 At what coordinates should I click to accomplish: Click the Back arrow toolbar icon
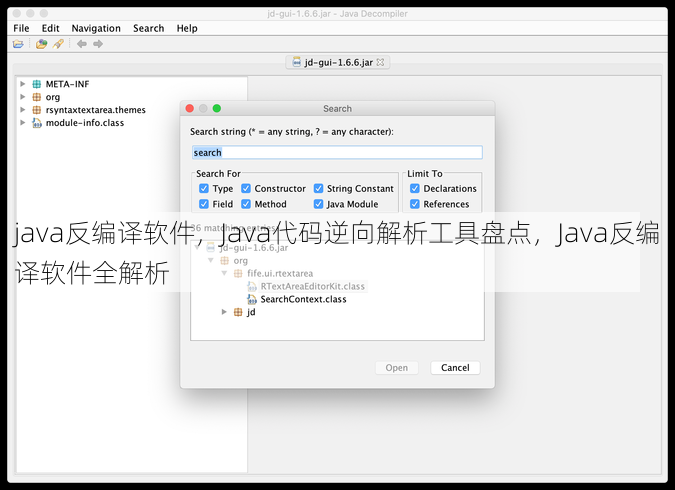[x=81, y=44]
